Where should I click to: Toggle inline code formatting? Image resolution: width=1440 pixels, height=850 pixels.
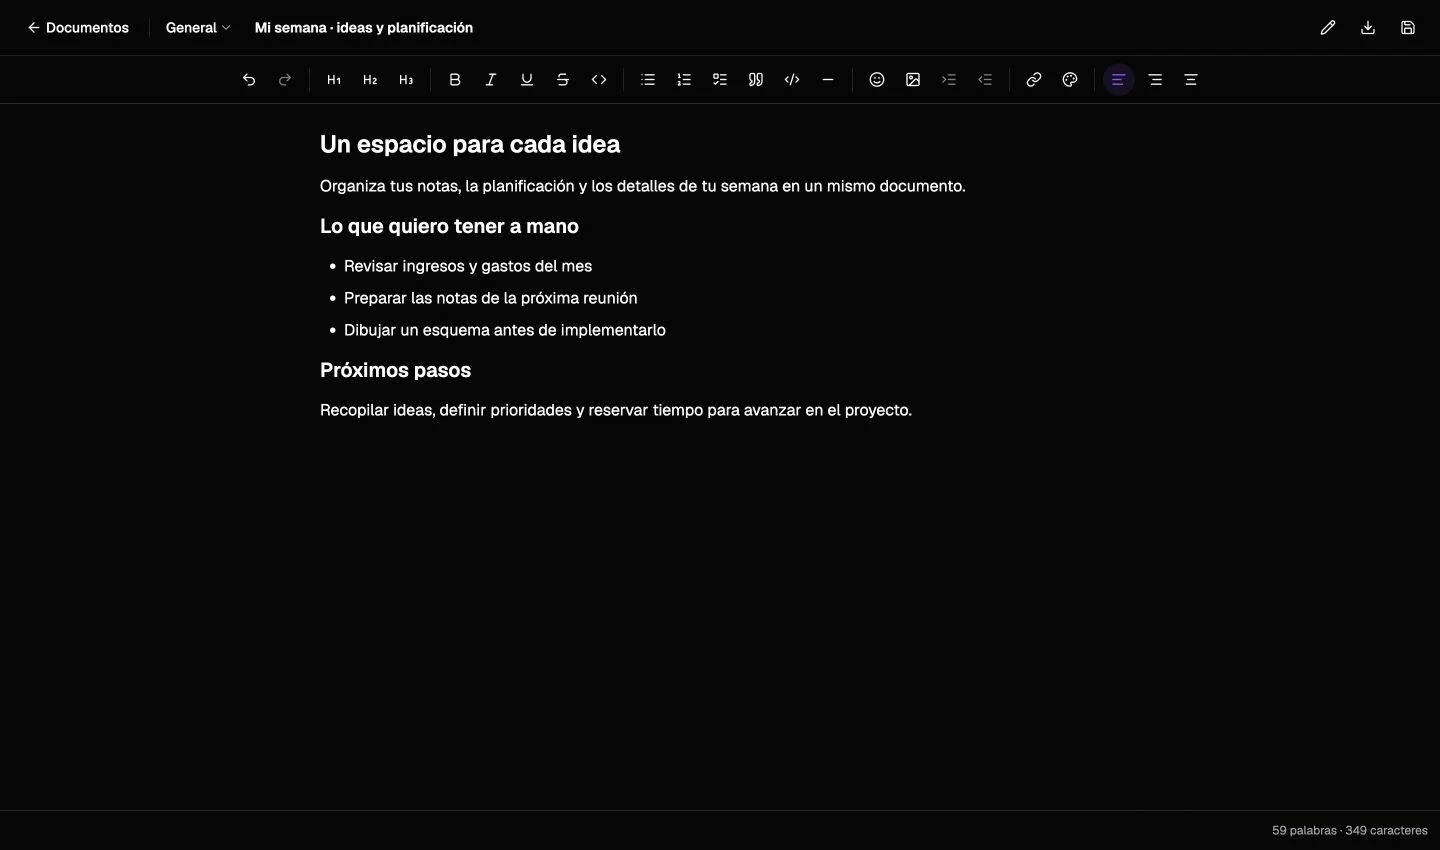tap(599, 80)
